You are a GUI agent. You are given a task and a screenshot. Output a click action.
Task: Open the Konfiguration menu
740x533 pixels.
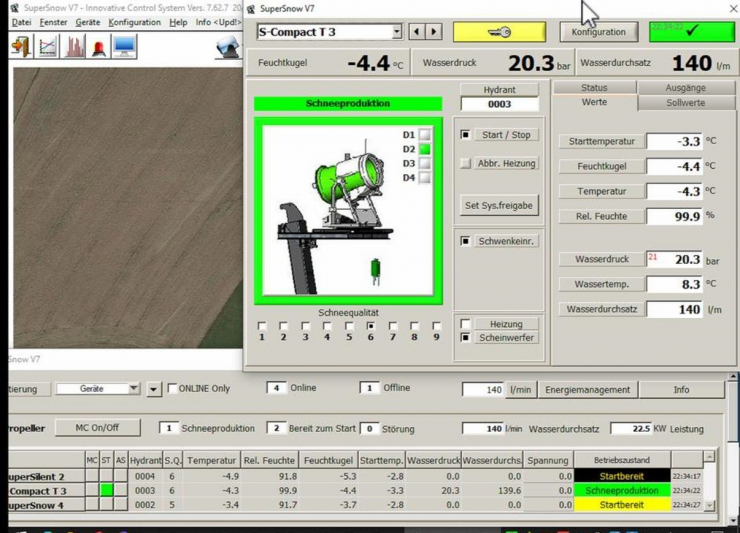point(134,22)
